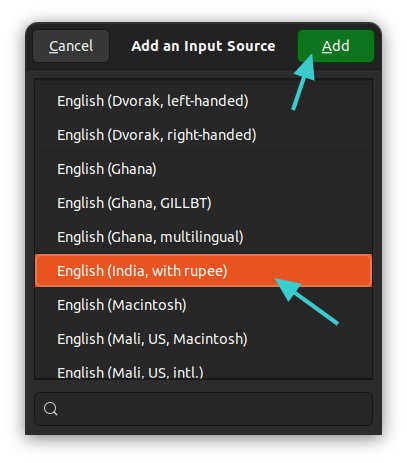The image size is (407, 463).
Task: Focus the search input field
Action: [x=203, y=409]
